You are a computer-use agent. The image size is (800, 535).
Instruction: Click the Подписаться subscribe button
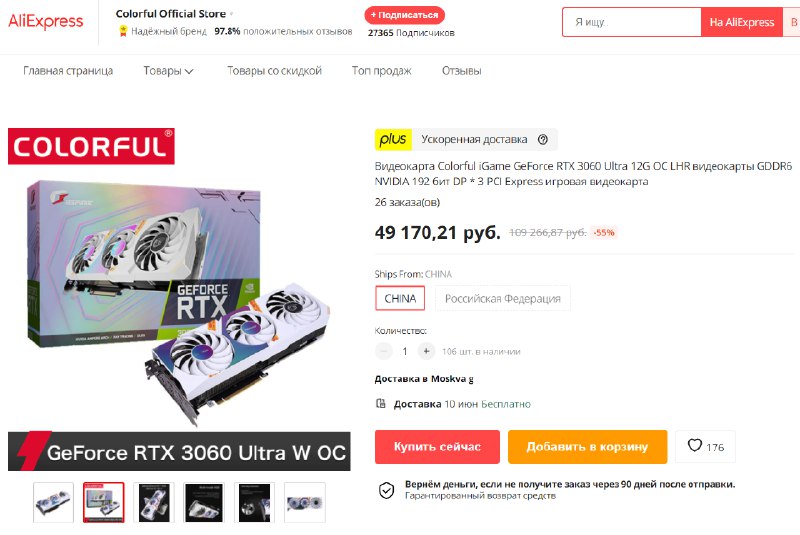pos(405,15)
